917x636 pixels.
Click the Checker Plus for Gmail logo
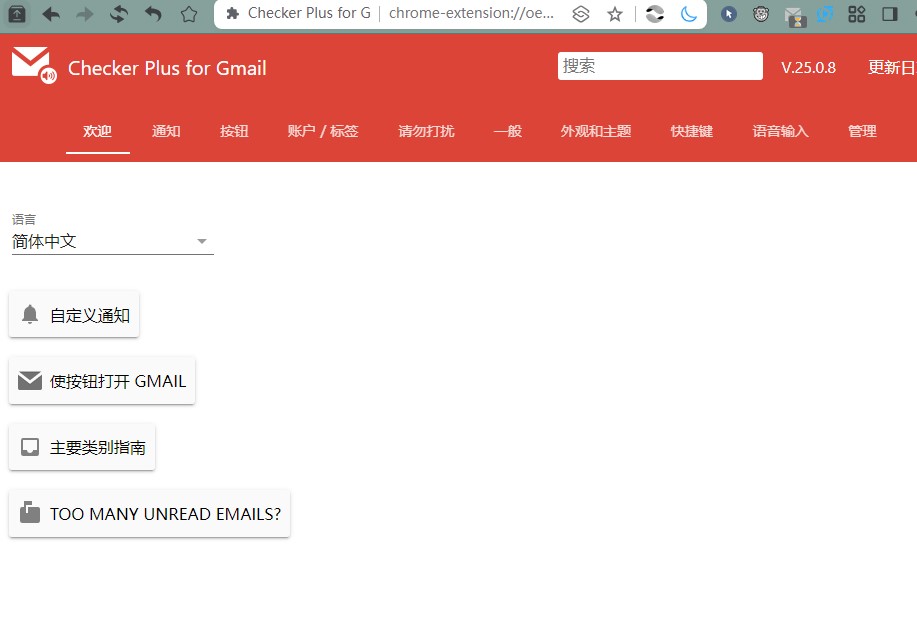pos(34,65)
